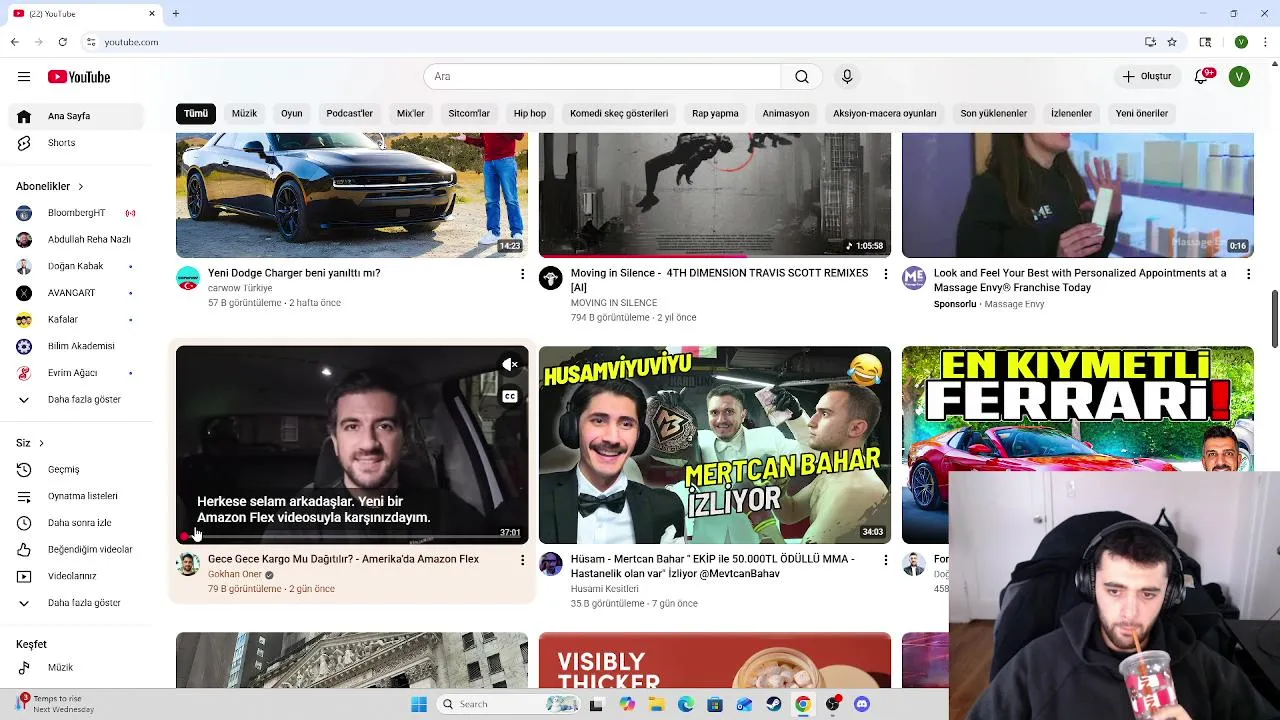Click the Ara search input field
This screenshot has height=720, width=1280.
coord(603,76)
